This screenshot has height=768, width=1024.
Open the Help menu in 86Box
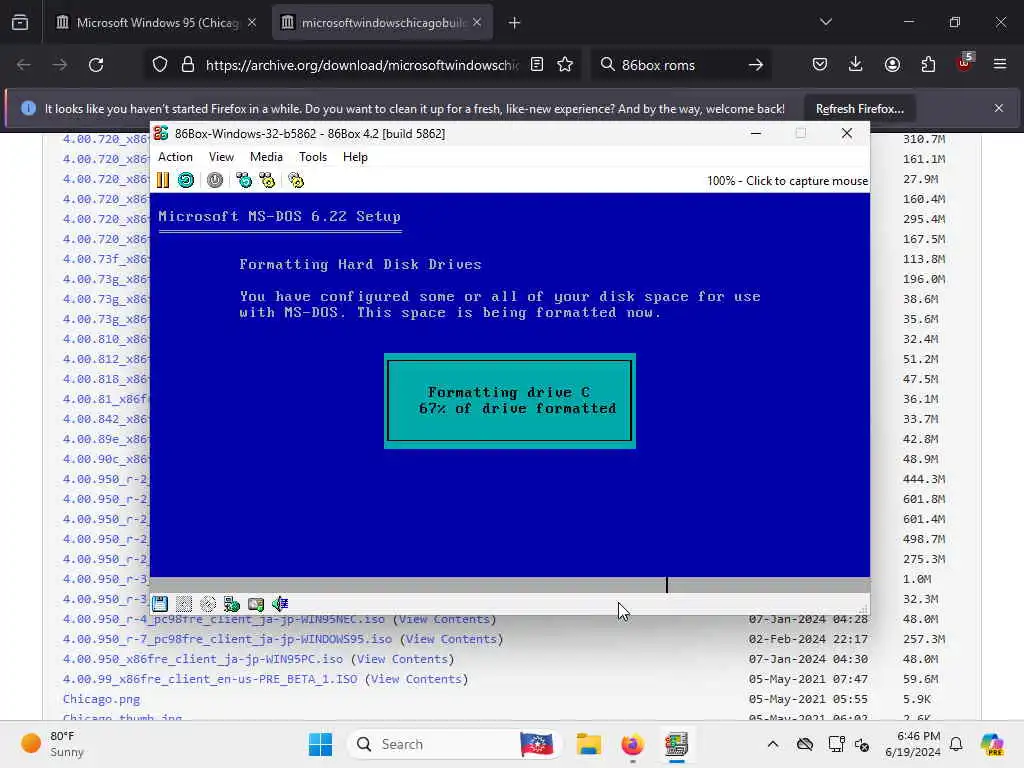click(x=355, y=157)
